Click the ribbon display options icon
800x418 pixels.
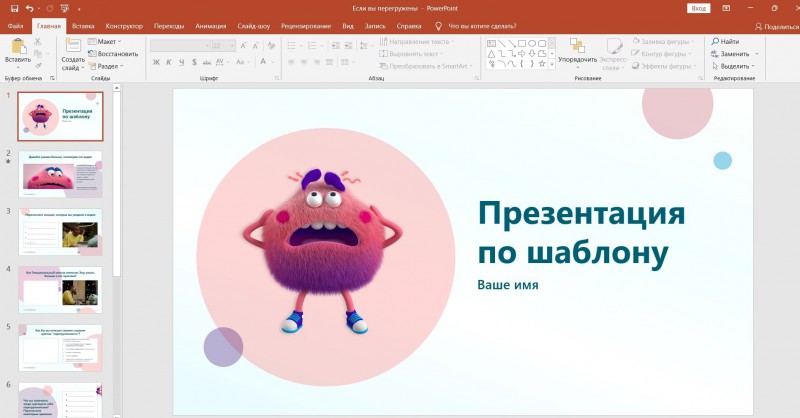726,8
